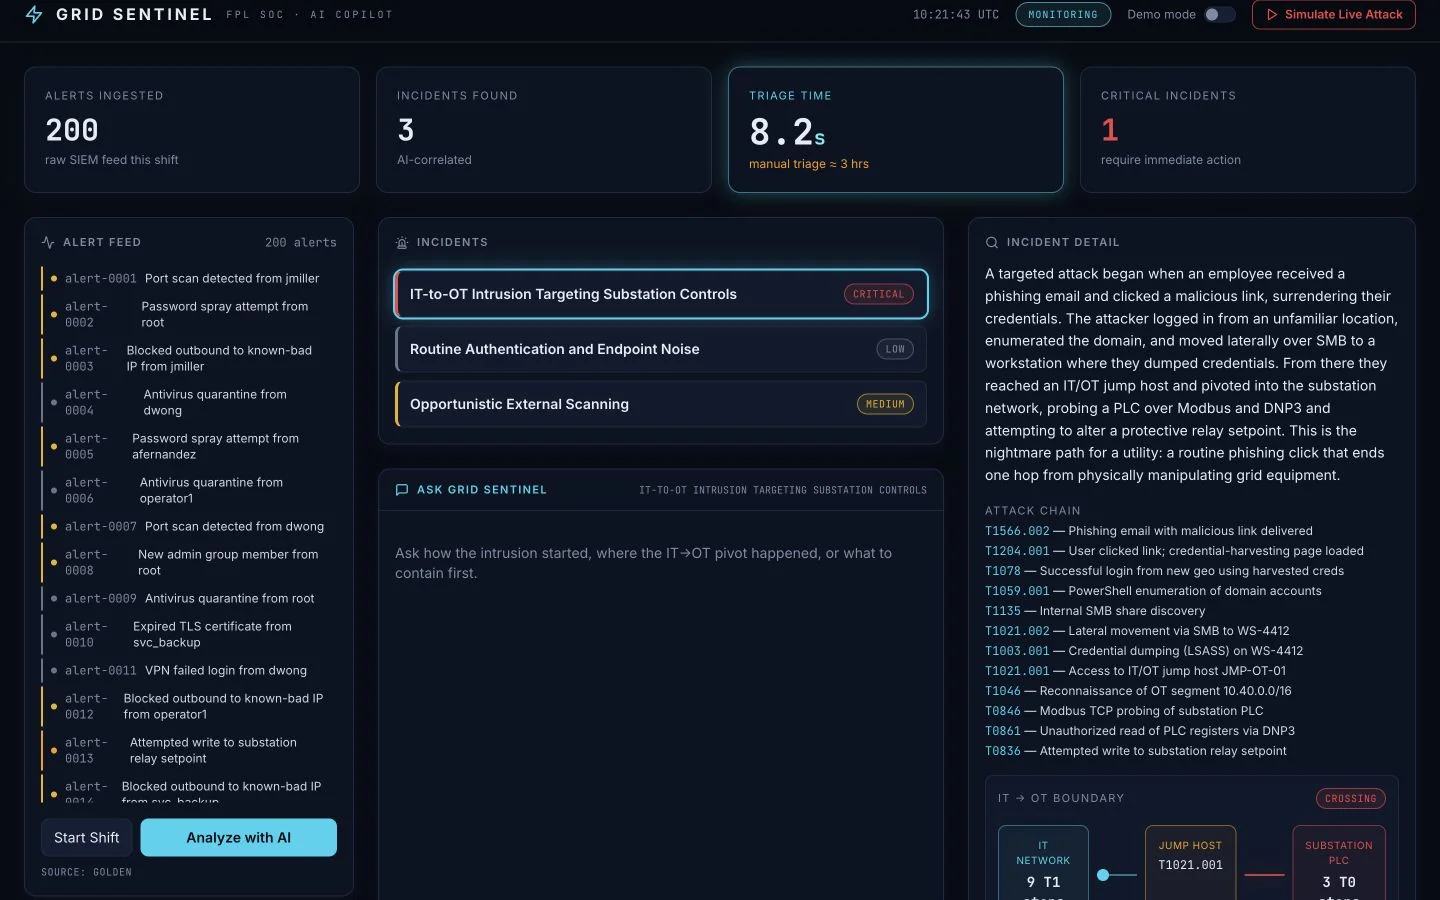Click the JUMP HOST boundary node
The image size is (1440, 900).
click(1190, 863)
